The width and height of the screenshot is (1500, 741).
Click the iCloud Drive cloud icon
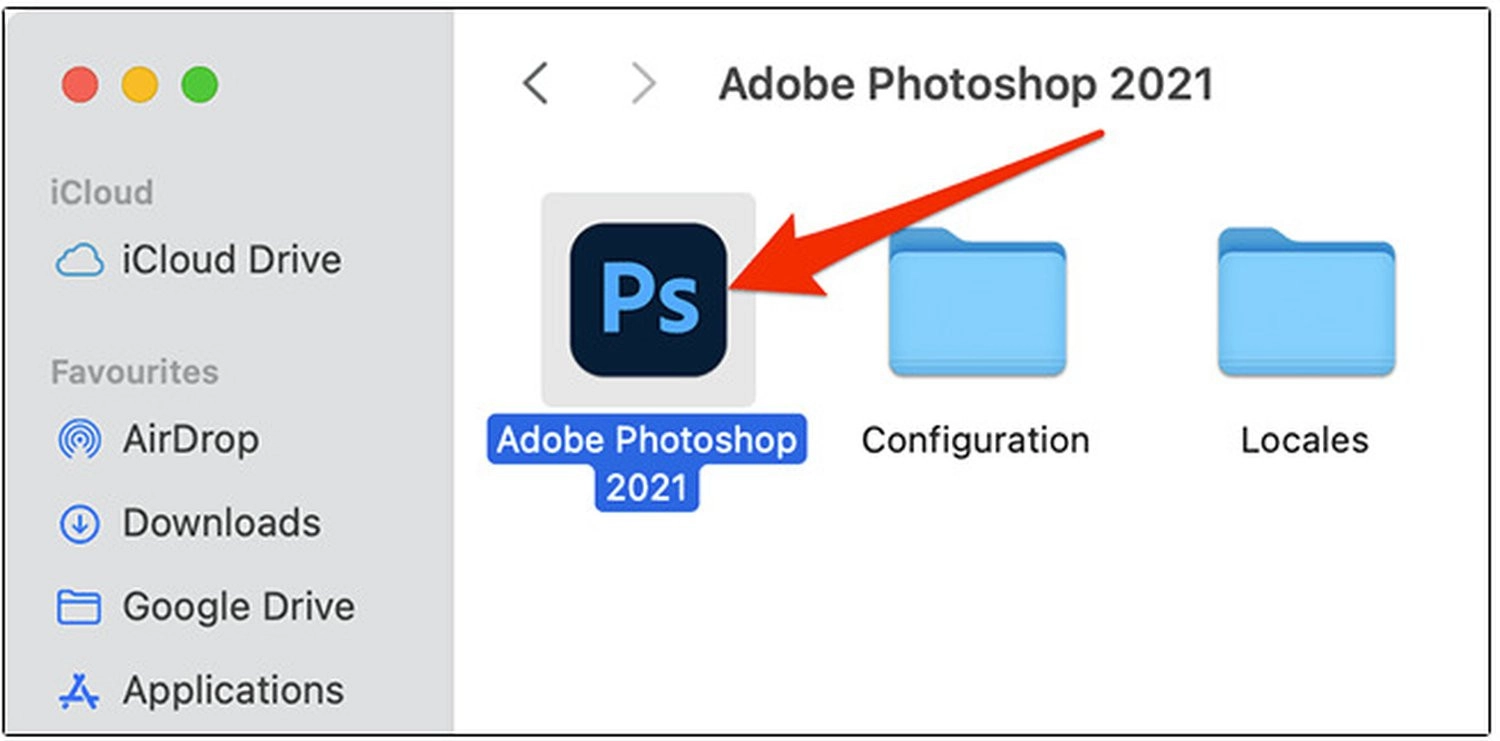(79, 261)
